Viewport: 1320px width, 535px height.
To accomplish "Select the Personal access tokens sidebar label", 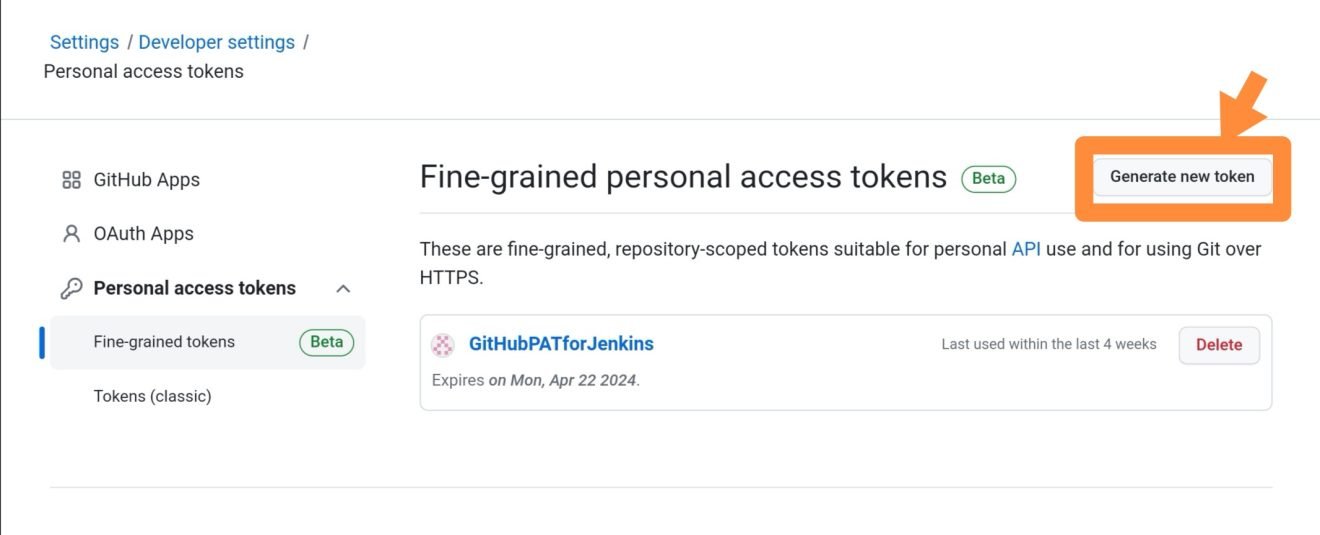I will point(194,288).
